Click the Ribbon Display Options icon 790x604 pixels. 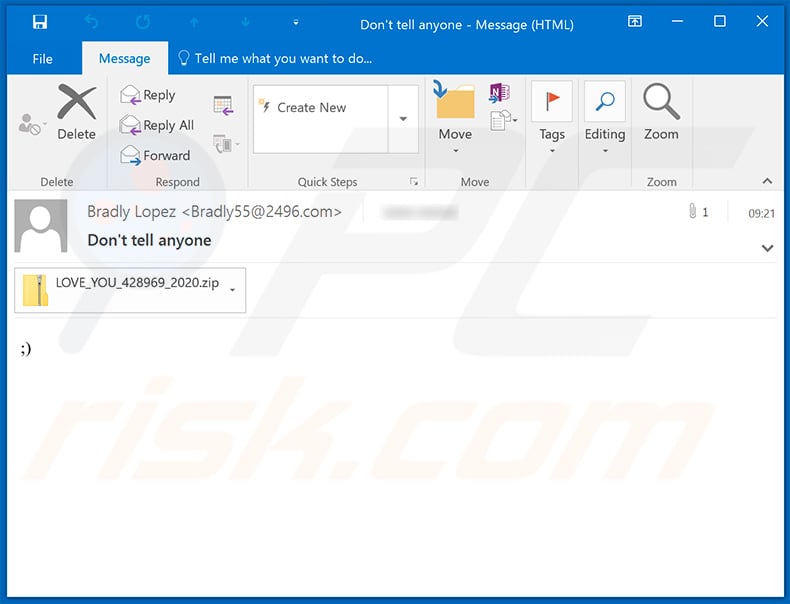tap(635, 21)
